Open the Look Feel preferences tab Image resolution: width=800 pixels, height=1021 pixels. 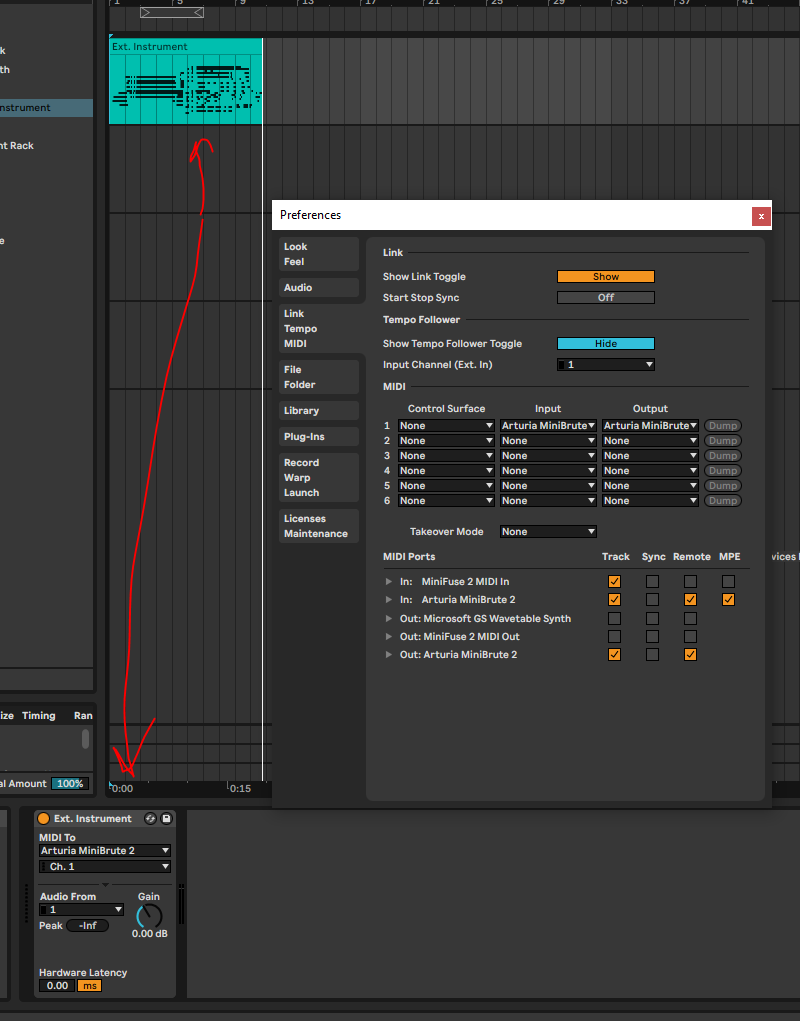319,254
